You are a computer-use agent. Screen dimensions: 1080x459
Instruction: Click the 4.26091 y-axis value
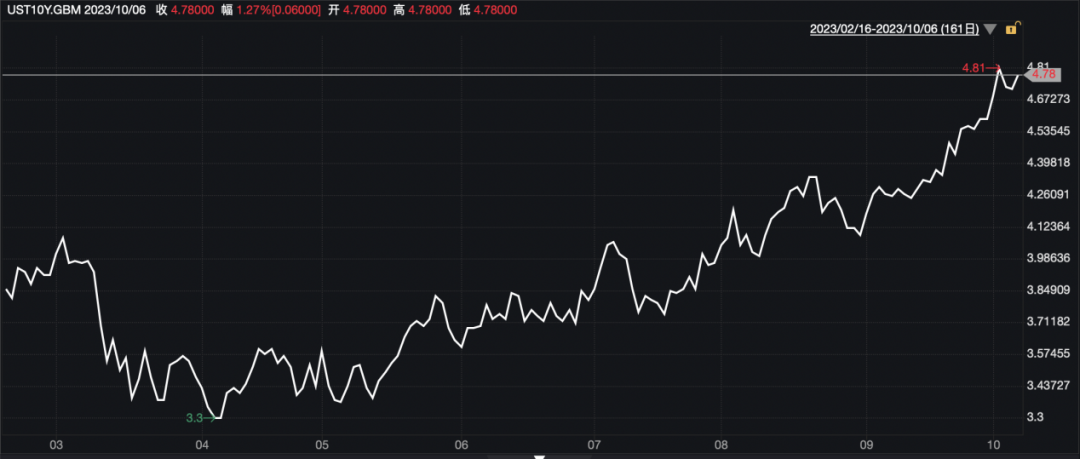point(1050,194)
